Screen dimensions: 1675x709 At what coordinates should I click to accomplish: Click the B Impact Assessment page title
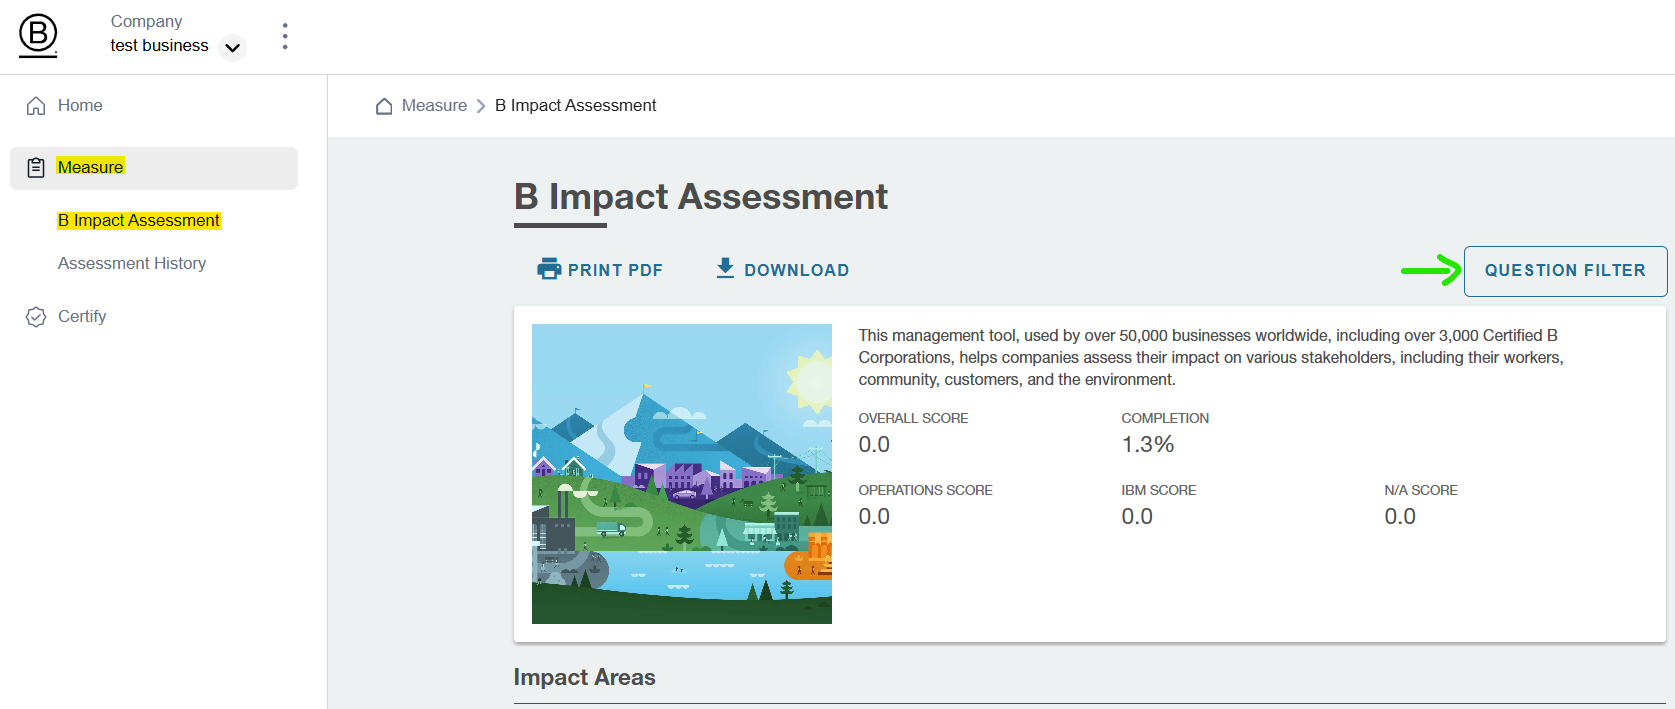(700, 197)
